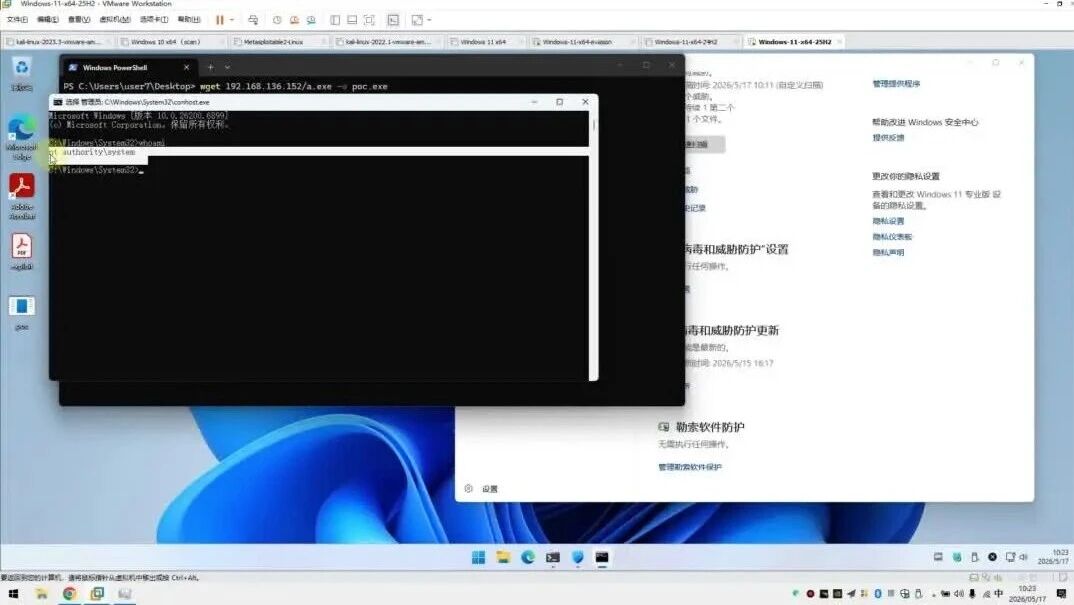Screen dimensions: 1074x605
Task: Click the send Ctrl+Alt+Del toolbar icon
Action: point(253,20)
